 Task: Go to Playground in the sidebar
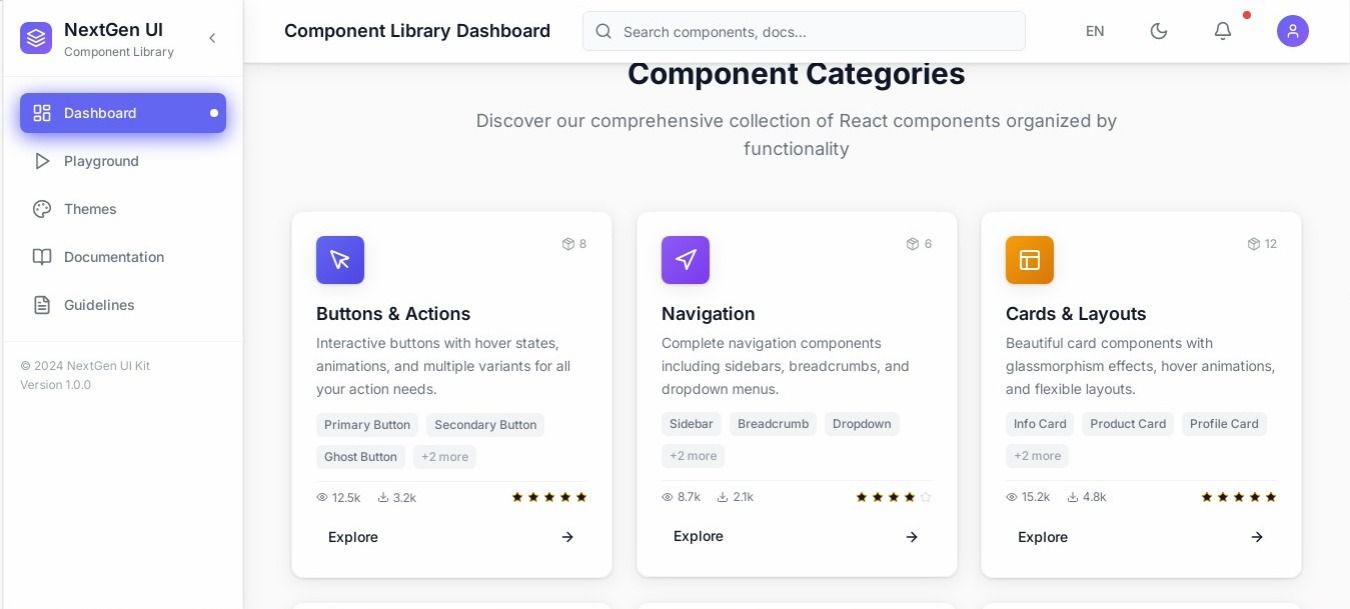coord(101,161)
